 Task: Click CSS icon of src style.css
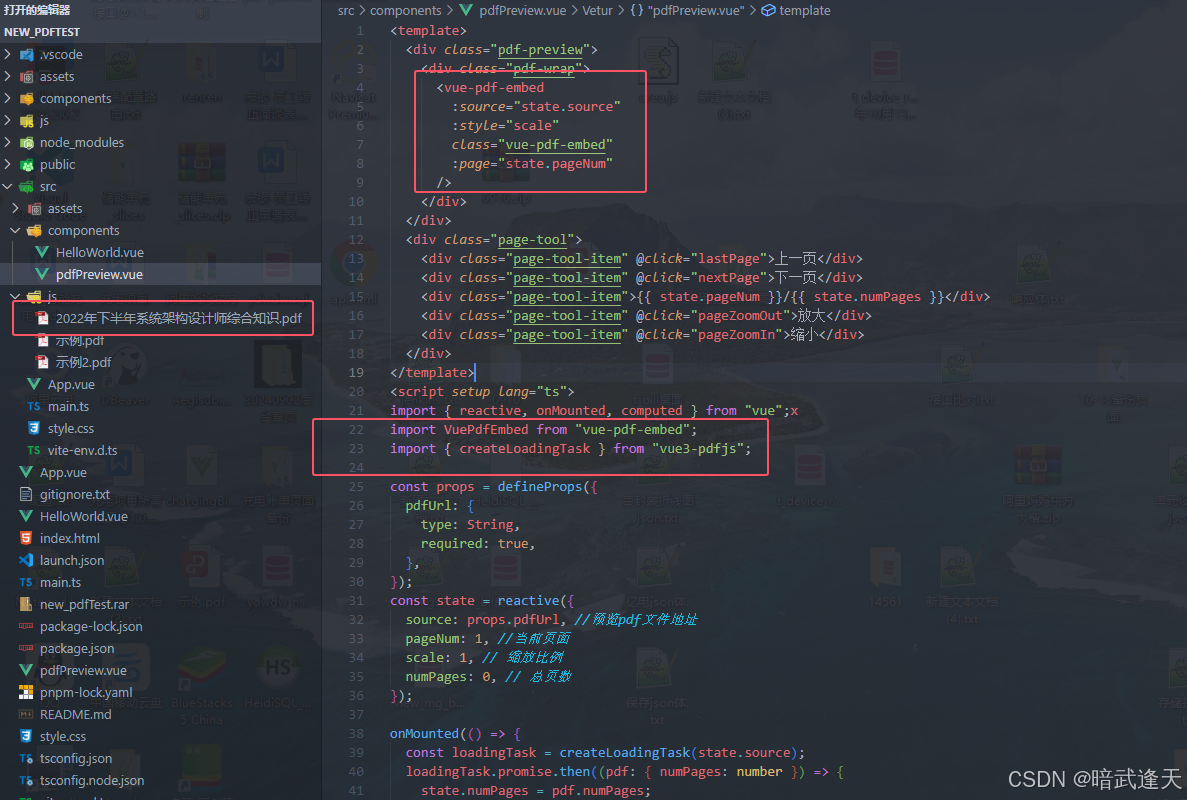click(34, 428)
